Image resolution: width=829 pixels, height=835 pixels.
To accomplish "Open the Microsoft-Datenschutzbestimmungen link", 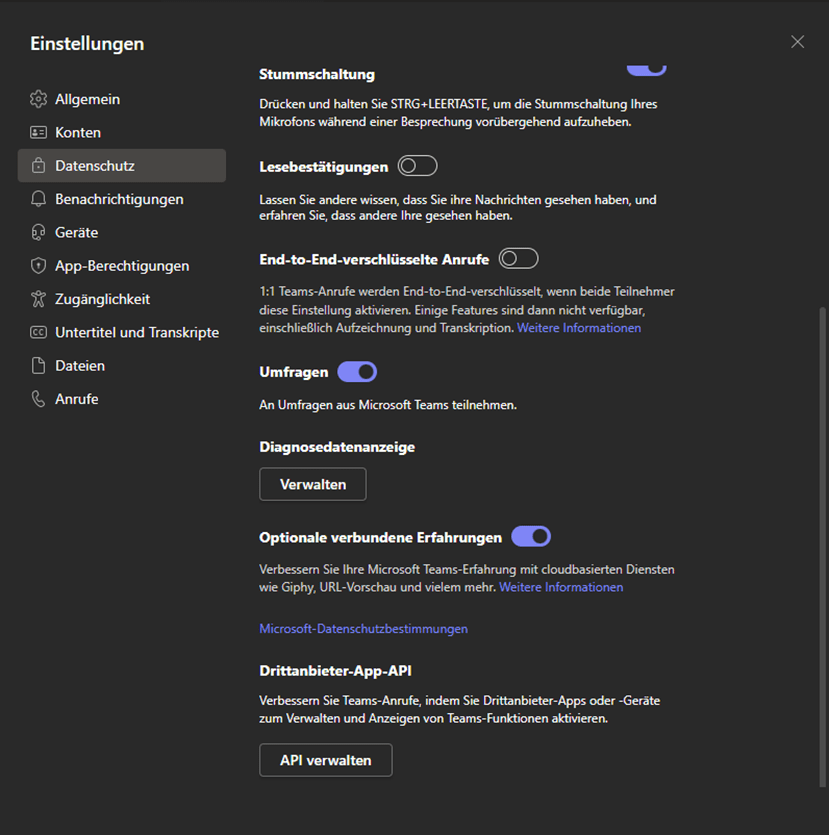I will click(364, 628).
